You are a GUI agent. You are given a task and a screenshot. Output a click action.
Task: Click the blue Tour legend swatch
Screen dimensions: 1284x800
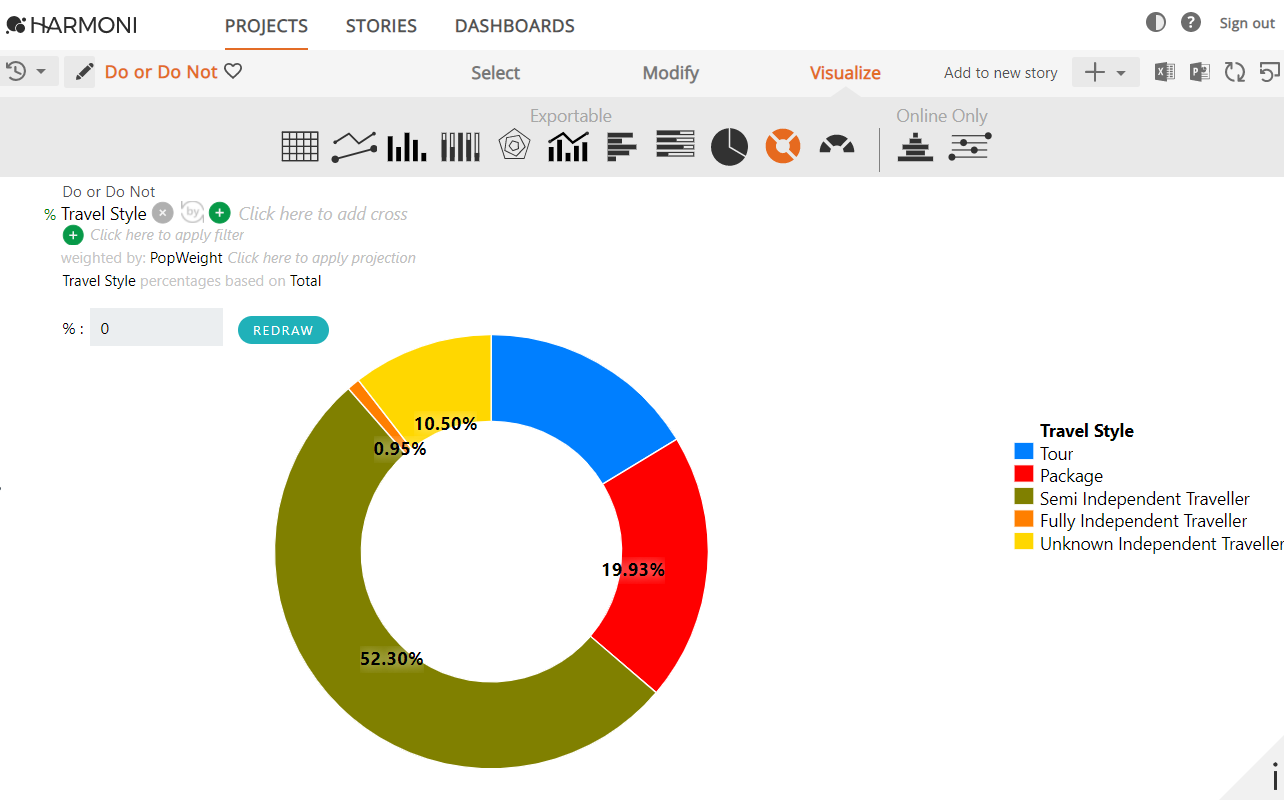click(1024, 453)
